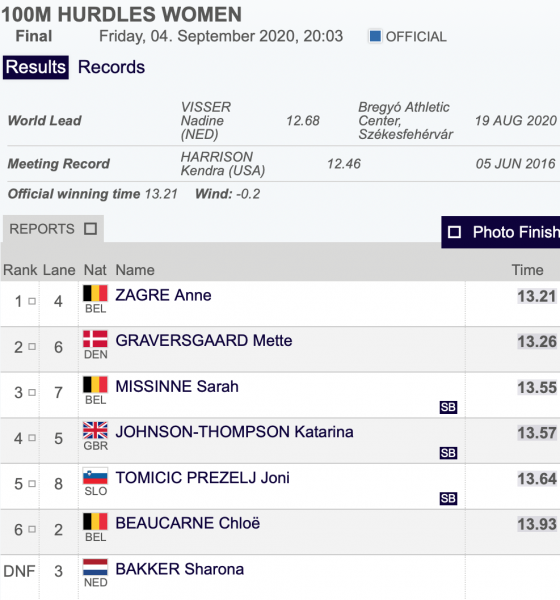Select the Results tab
Screen dimensions: 560x600
click(x=36, y=67)
